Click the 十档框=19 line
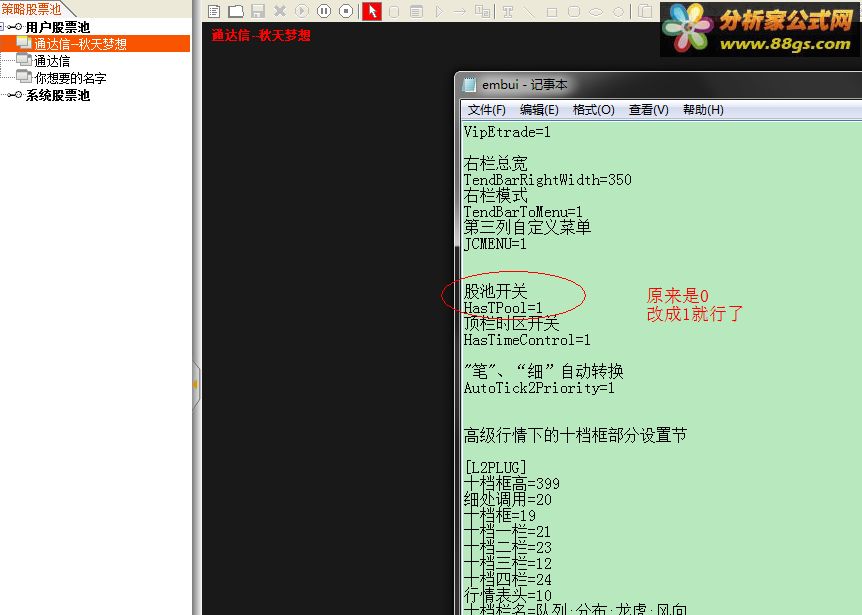The width and height of the screenshot is (862, 615). click(500, 516)
